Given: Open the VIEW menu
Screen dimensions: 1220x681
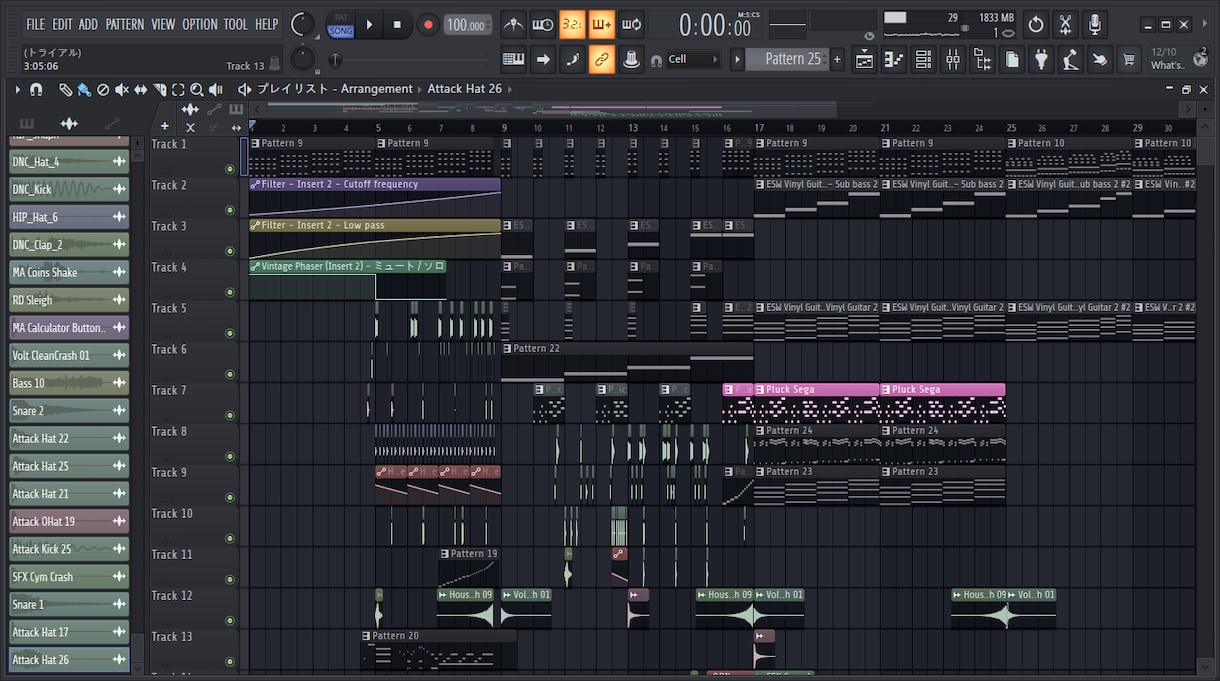Looking at the screenshot, I should [163, 24].
